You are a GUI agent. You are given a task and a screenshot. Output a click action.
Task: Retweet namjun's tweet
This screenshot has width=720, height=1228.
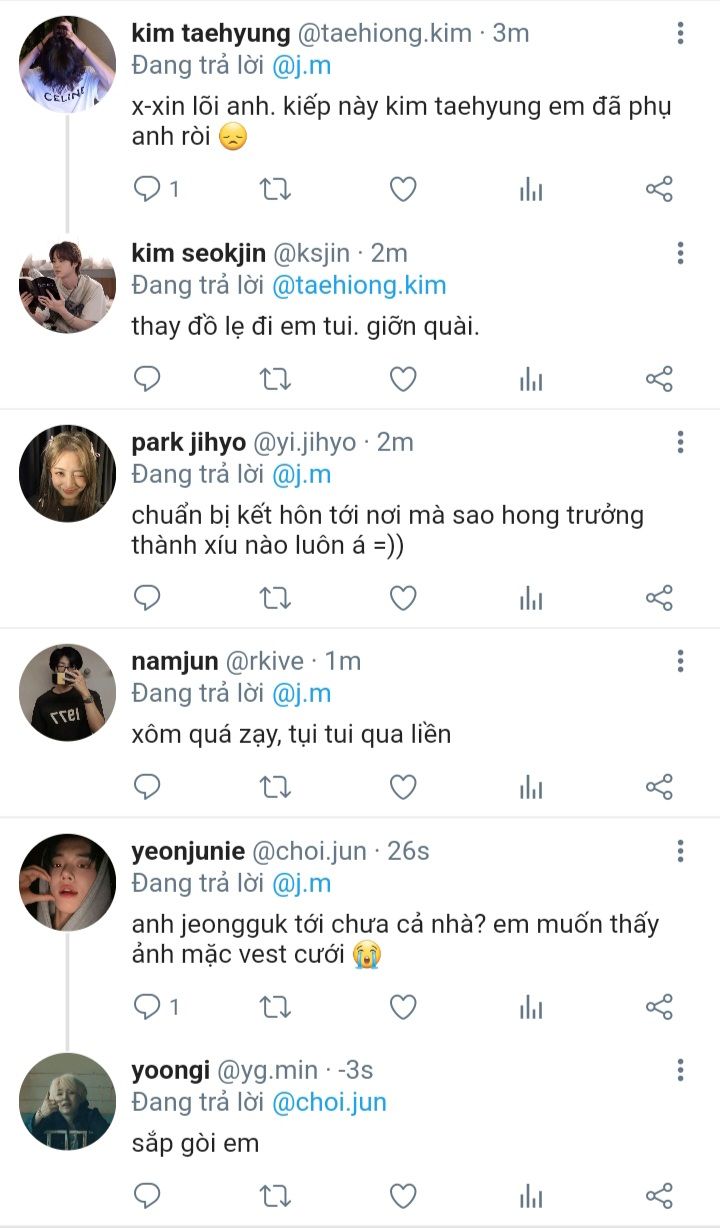(275, 788)
